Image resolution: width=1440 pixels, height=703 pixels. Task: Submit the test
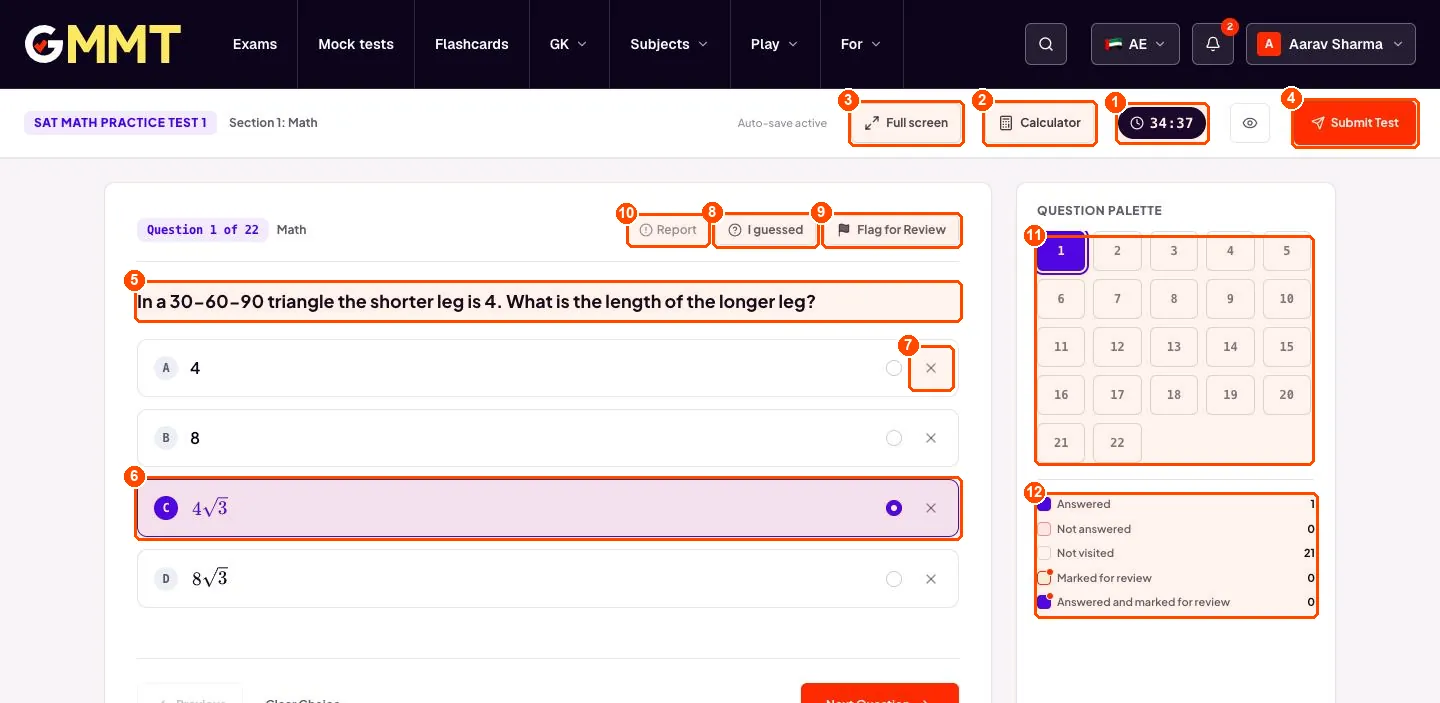click(1355, 123)
